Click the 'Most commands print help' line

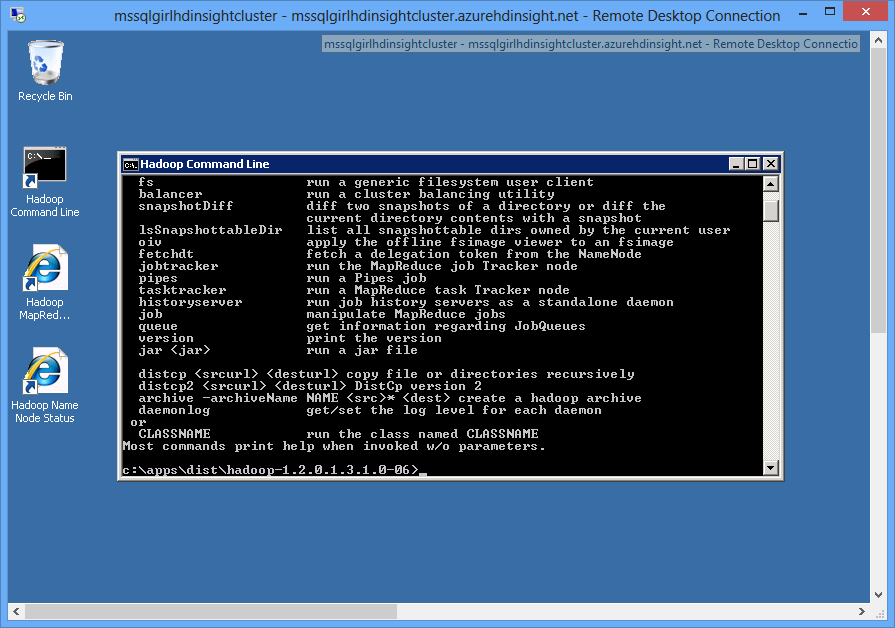click(x=334, y=446)
